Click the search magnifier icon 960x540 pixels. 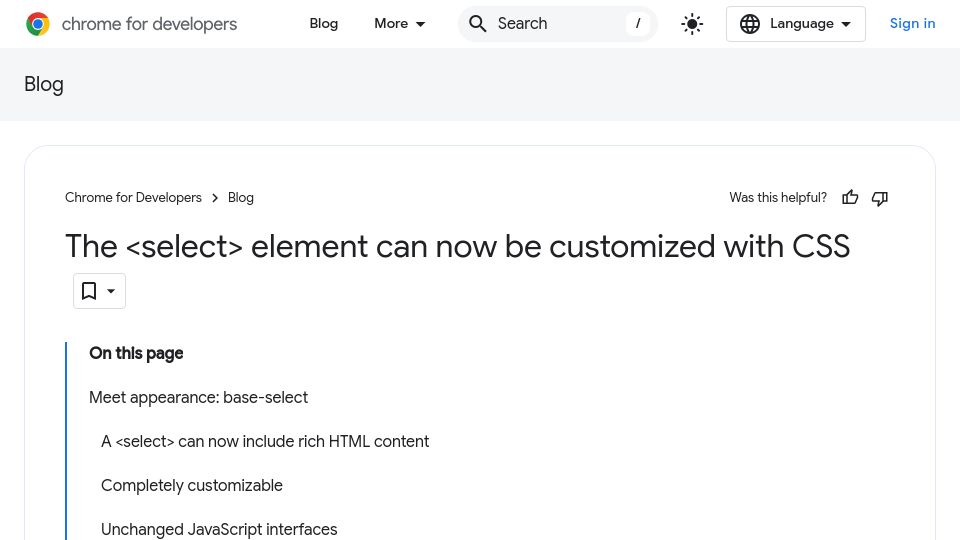point(478,24)
